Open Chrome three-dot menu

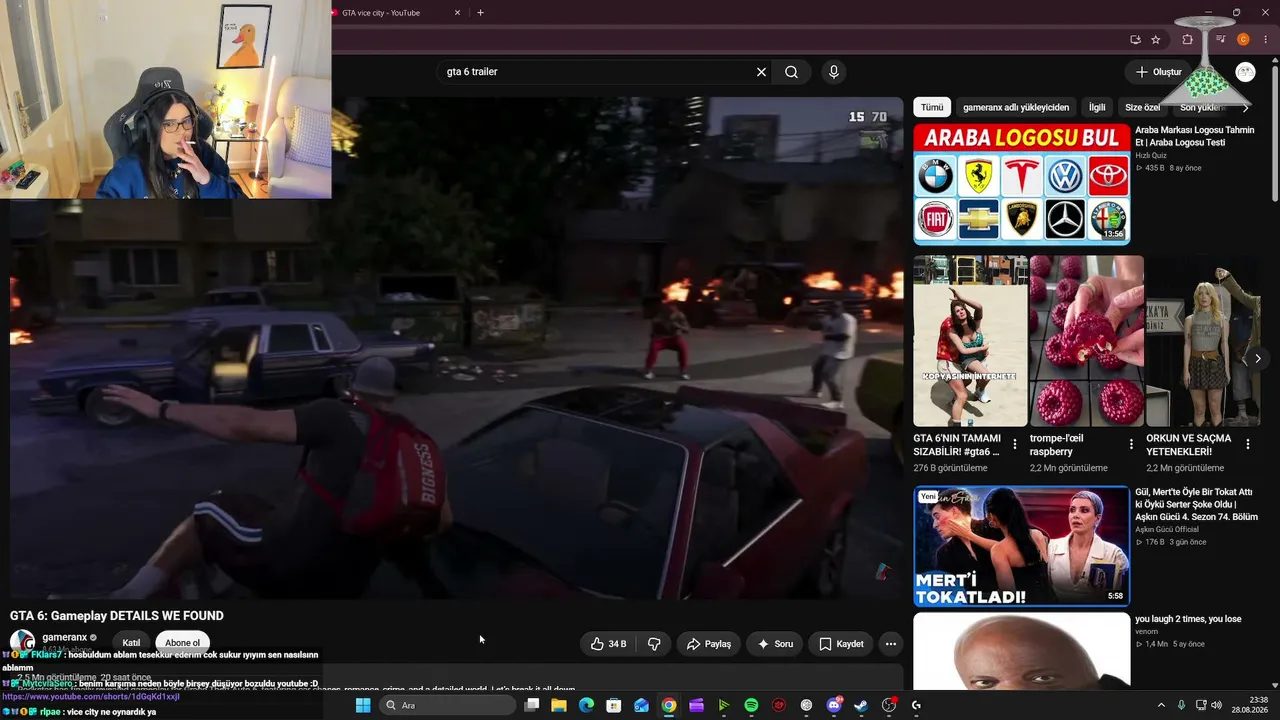[1266, 40]
